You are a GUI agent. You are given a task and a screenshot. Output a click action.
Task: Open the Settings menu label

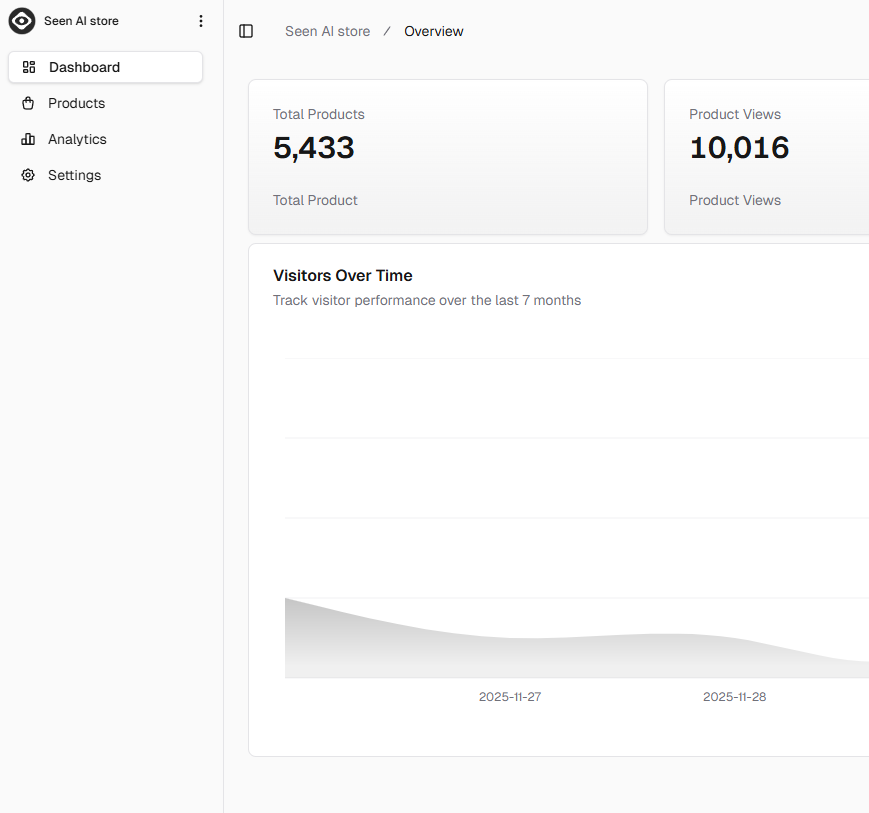[x=74, y=175]
